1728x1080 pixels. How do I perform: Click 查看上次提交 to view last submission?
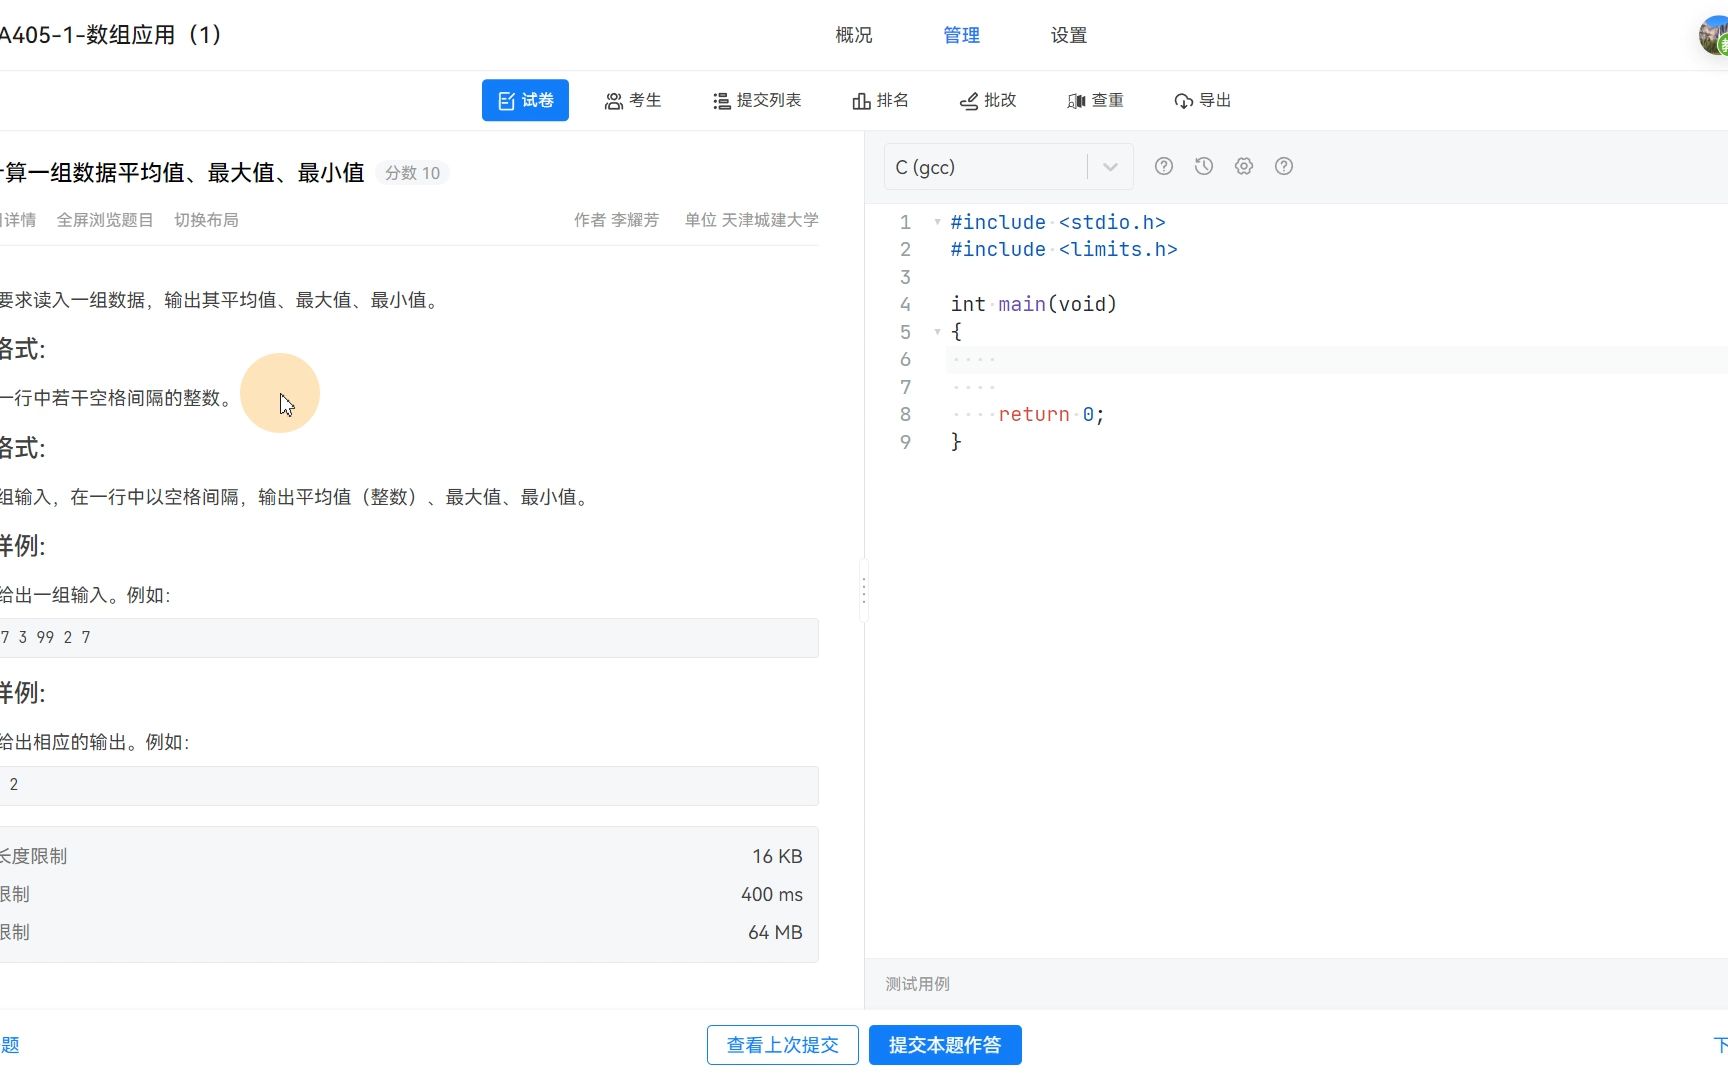click(x=782, y=1044)
